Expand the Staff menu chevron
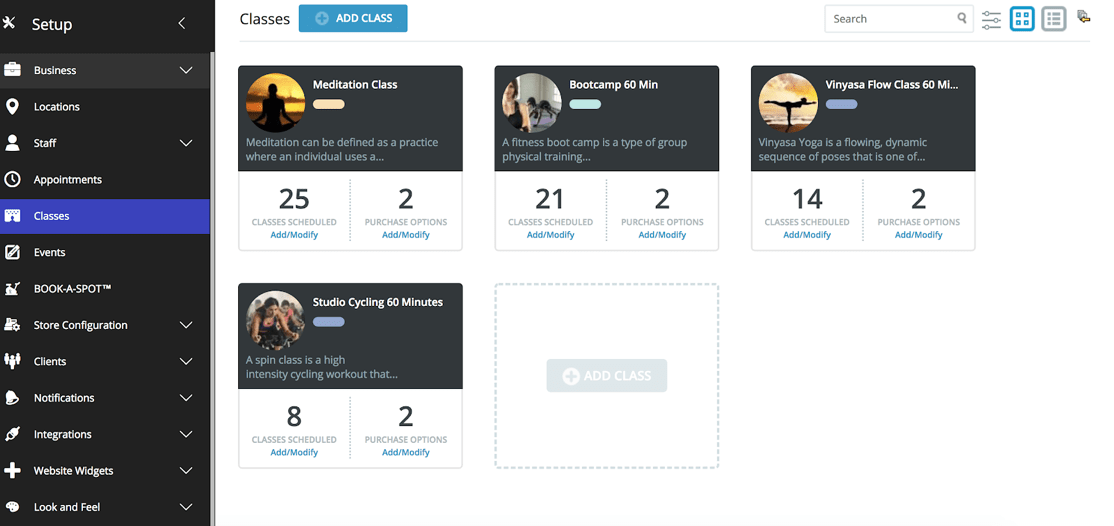This screenshot has height=526, width=1114. click(x=186, y=143)
